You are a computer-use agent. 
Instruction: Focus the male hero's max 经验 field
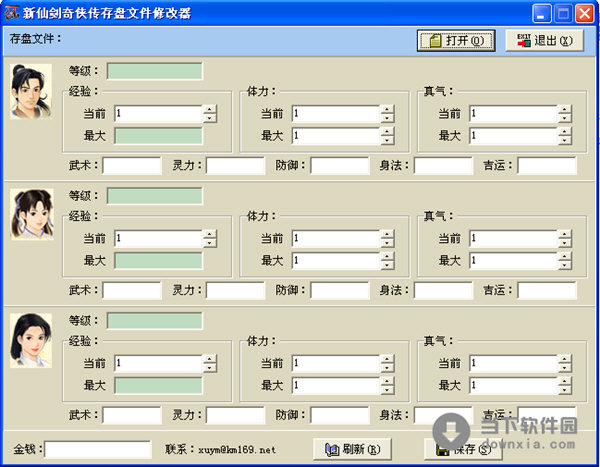[158, 136]
